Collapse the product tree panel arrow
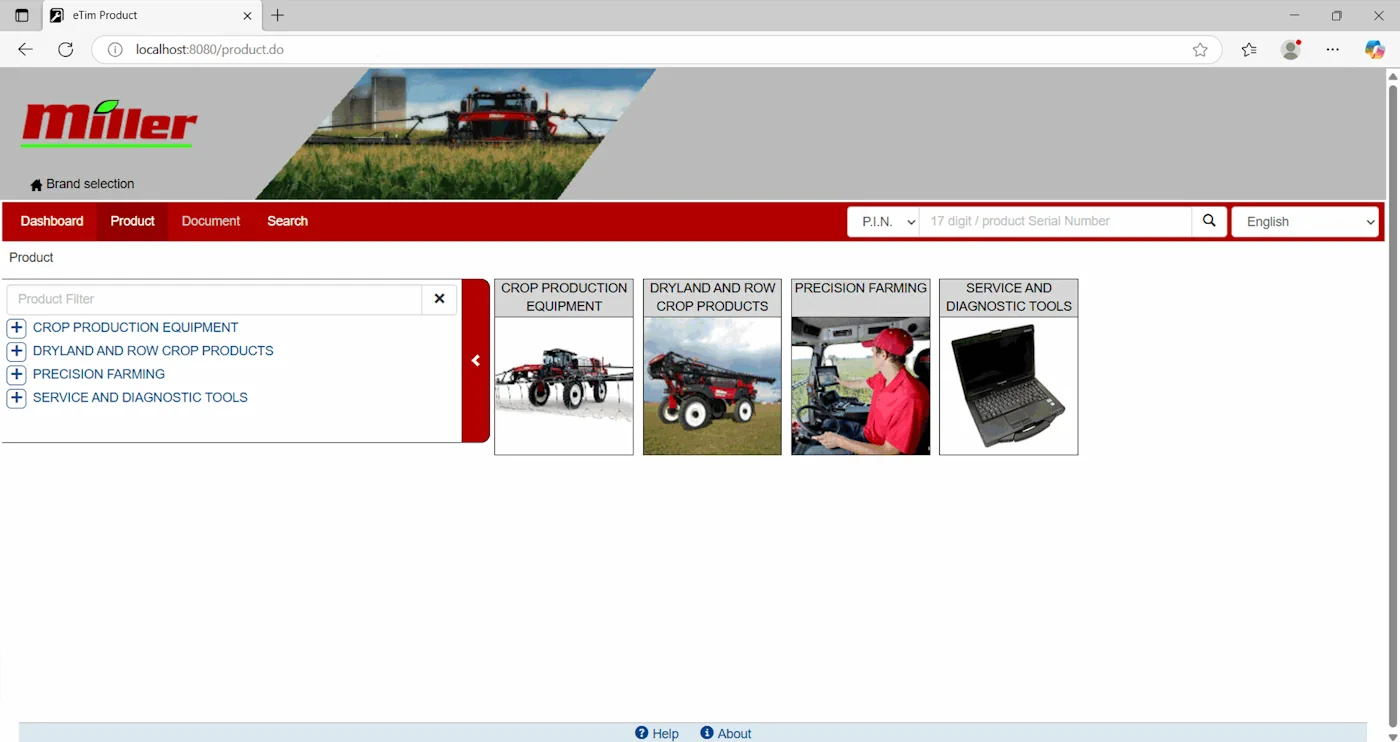 click(476, 361)
